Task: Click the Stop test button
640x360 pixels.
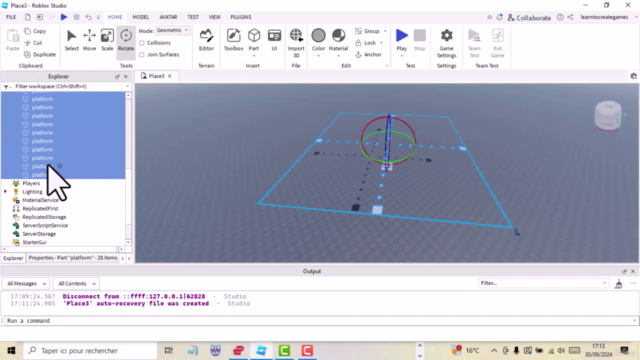Action: pyautogui.click(x=420, y=40)
